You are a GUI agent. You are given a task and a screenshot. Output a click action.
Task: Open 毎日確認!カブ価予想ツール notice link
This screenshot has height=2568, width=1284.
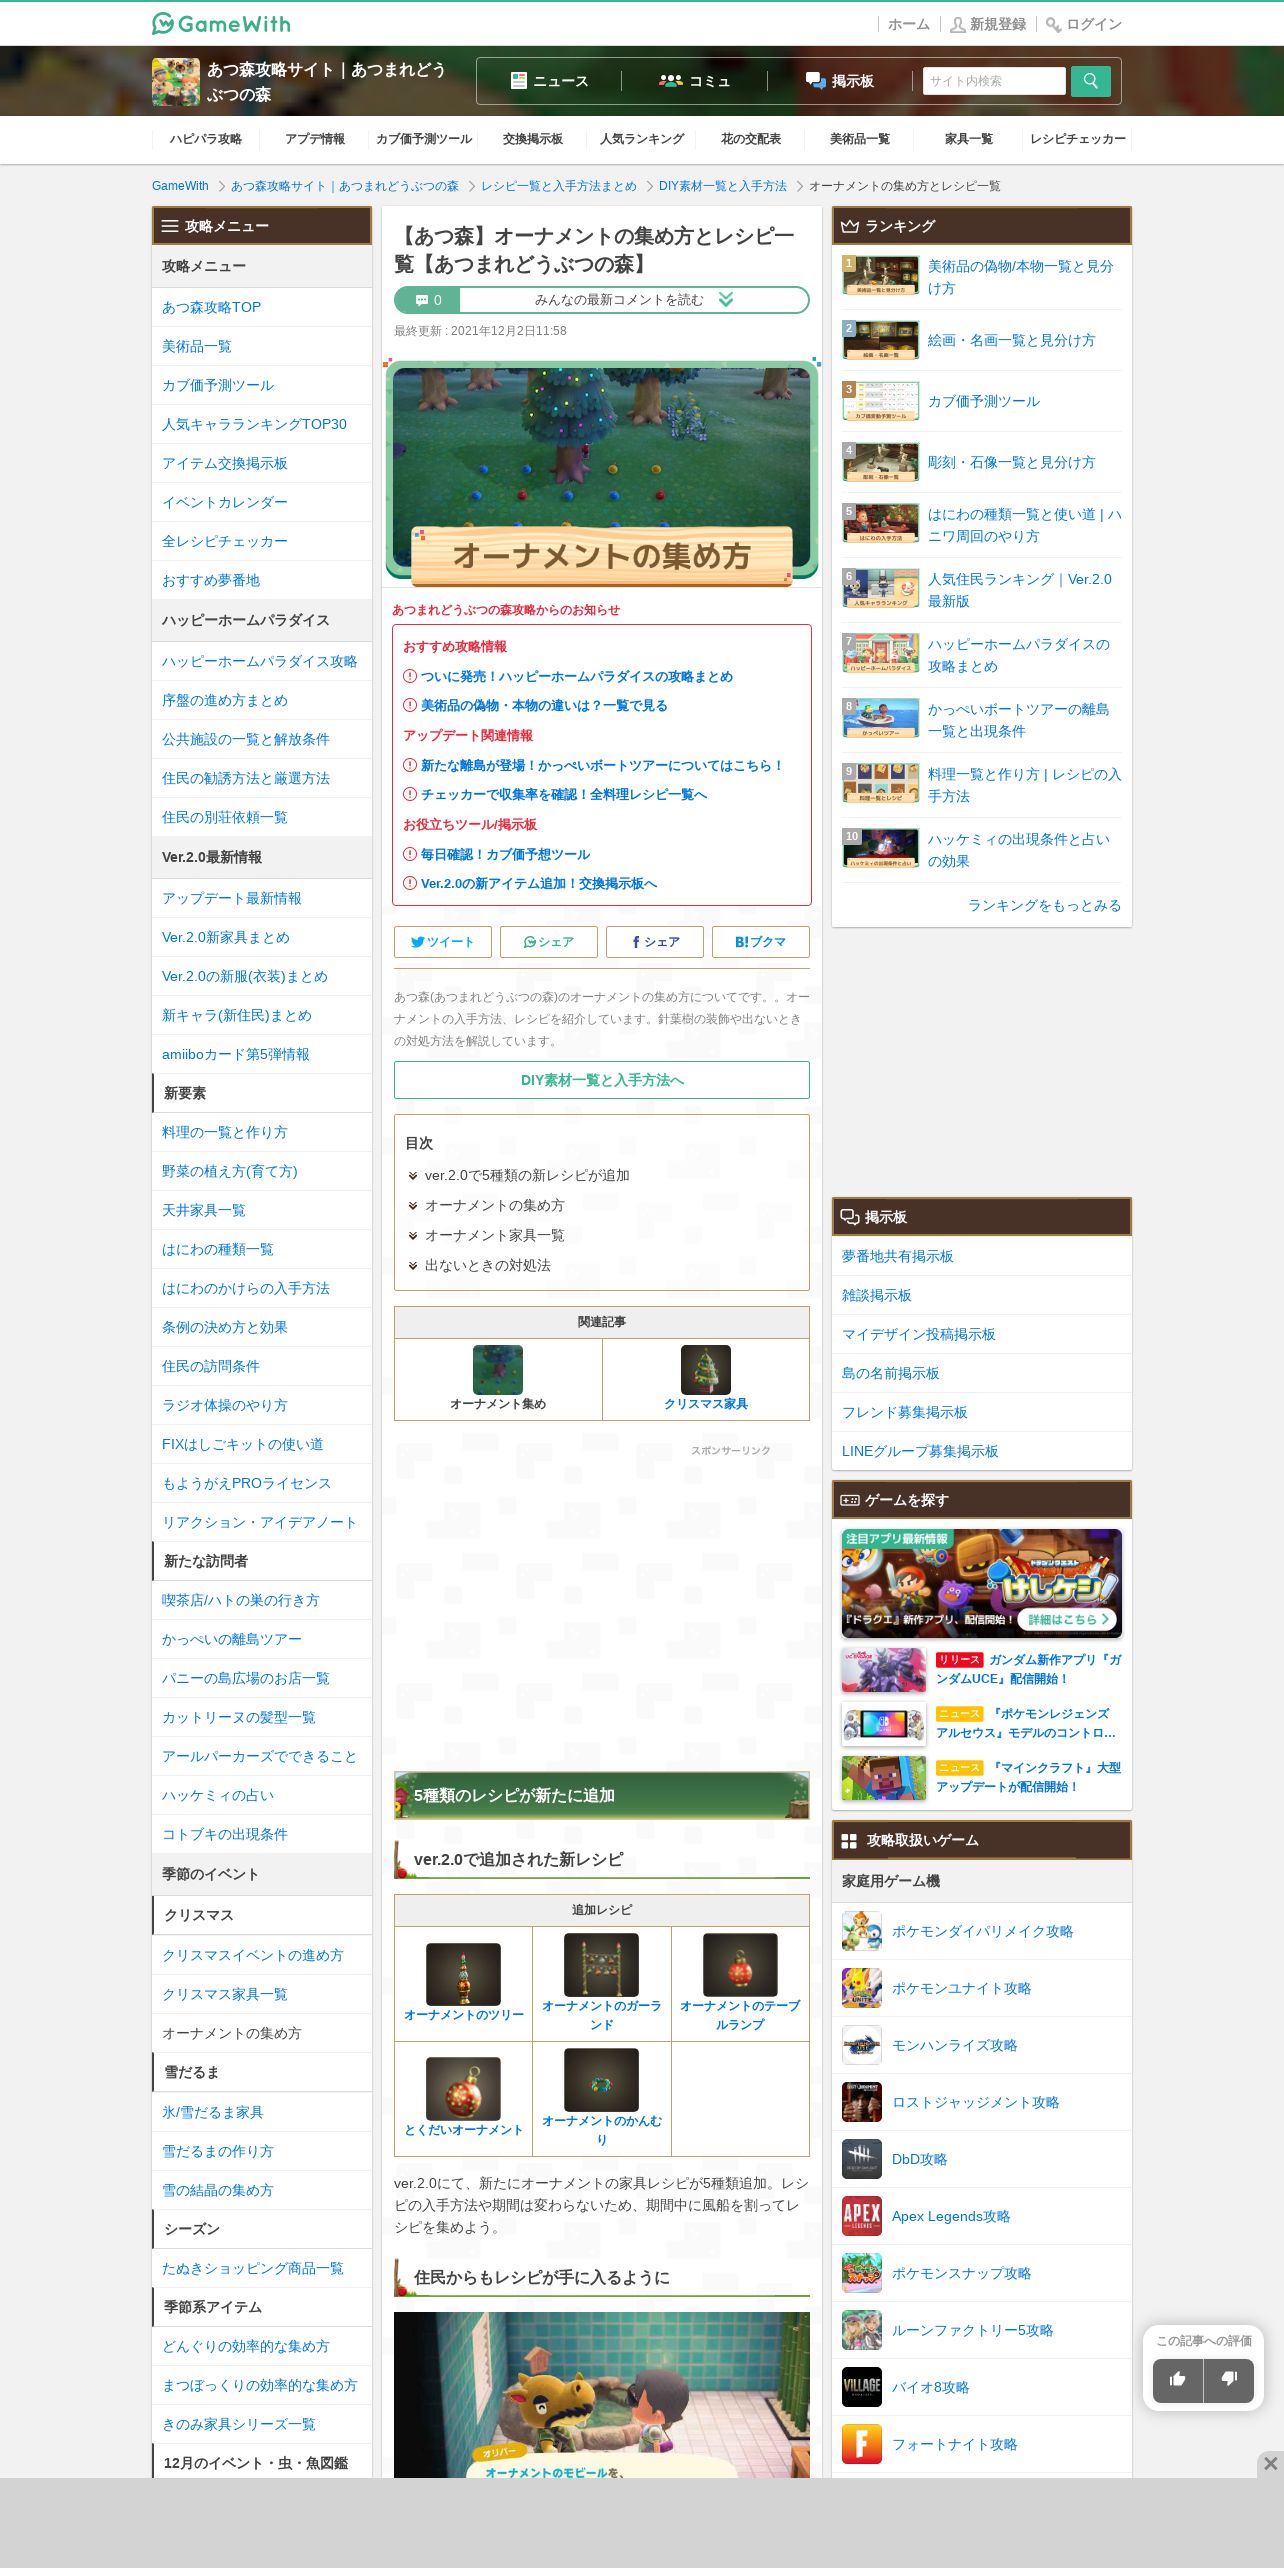[x=505, y=854]
